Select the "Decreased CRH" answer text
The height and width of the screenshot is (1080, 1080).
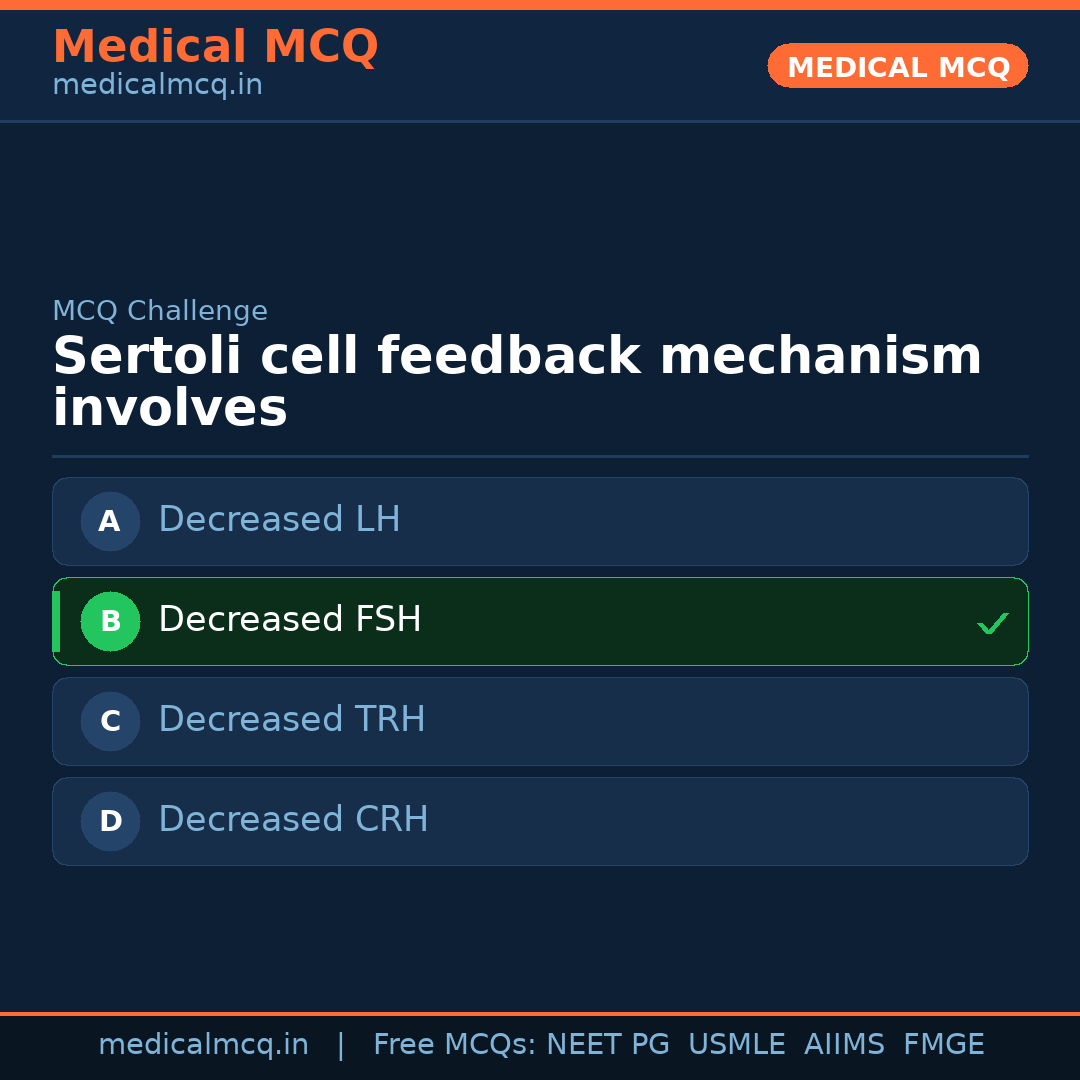[293, 820]
